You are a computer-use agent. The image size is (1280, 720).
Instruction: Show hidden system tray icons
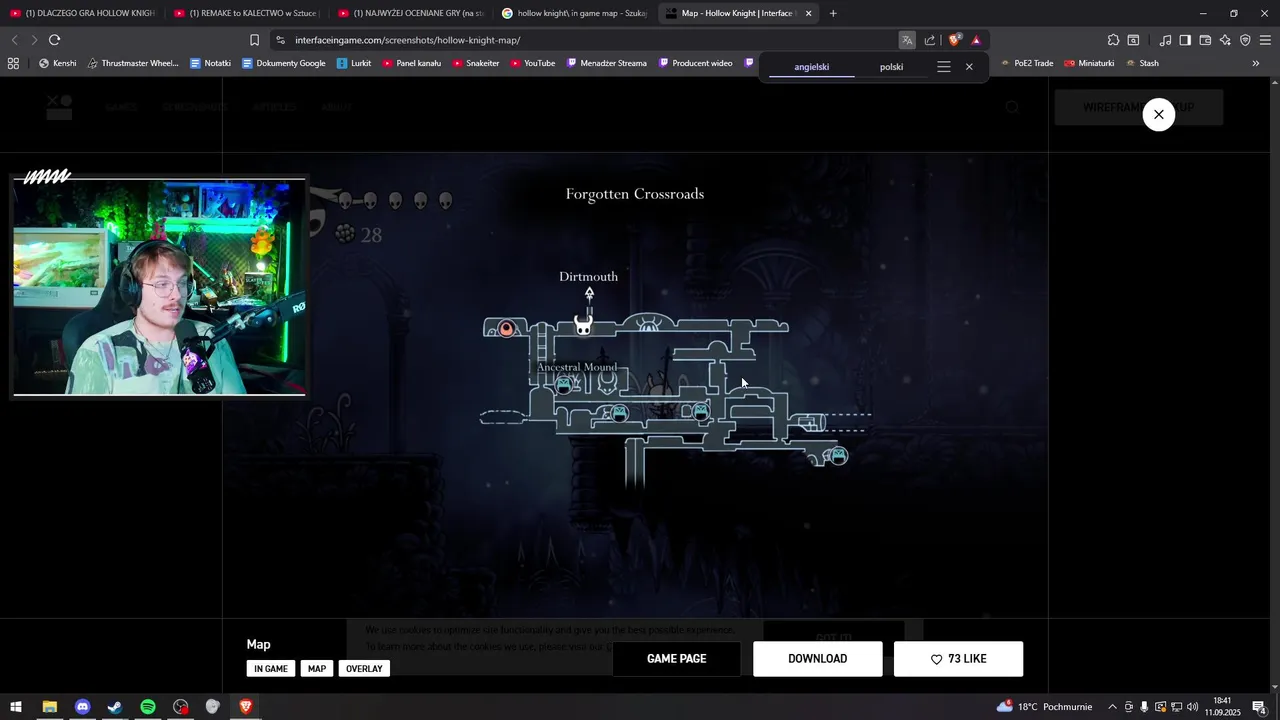coord(1112,707)
